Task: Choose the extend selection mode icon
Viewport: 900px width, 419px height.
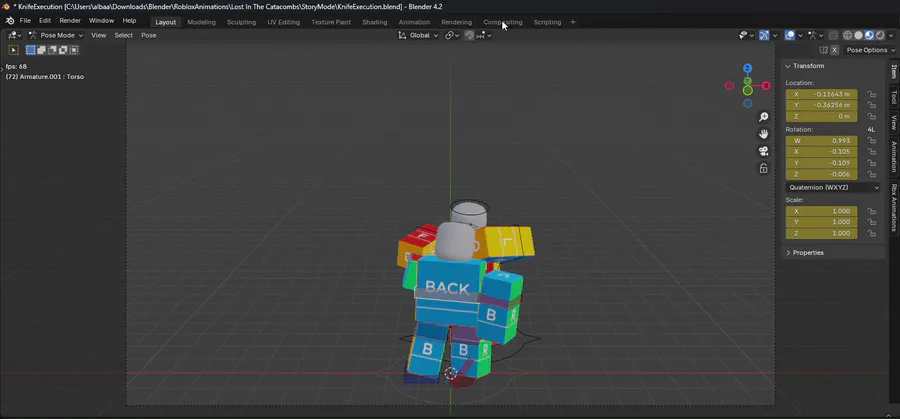Action: pos(41,50)
